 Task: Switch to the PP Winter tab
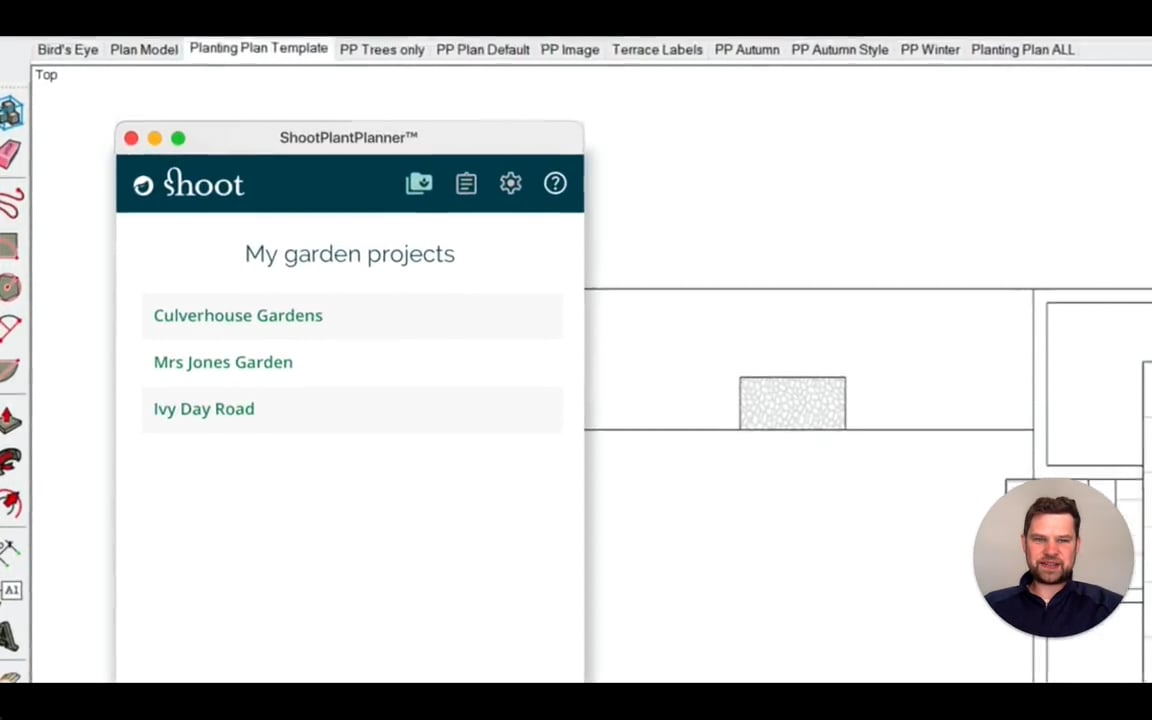(930, 50)
